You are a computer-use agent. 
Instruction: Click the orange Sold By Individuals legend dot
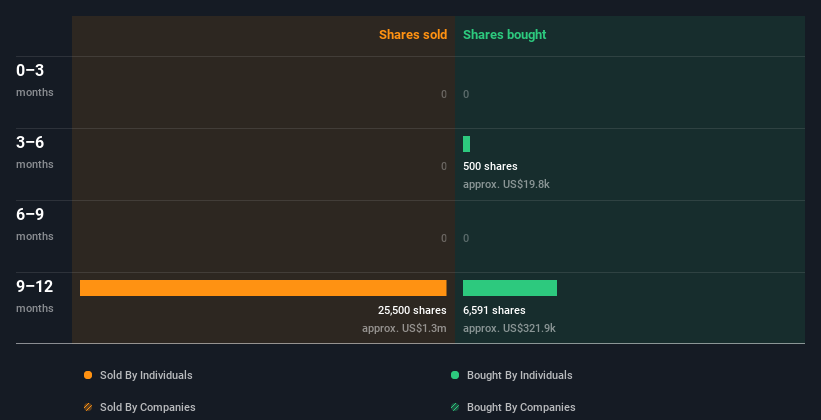(88, 375)
